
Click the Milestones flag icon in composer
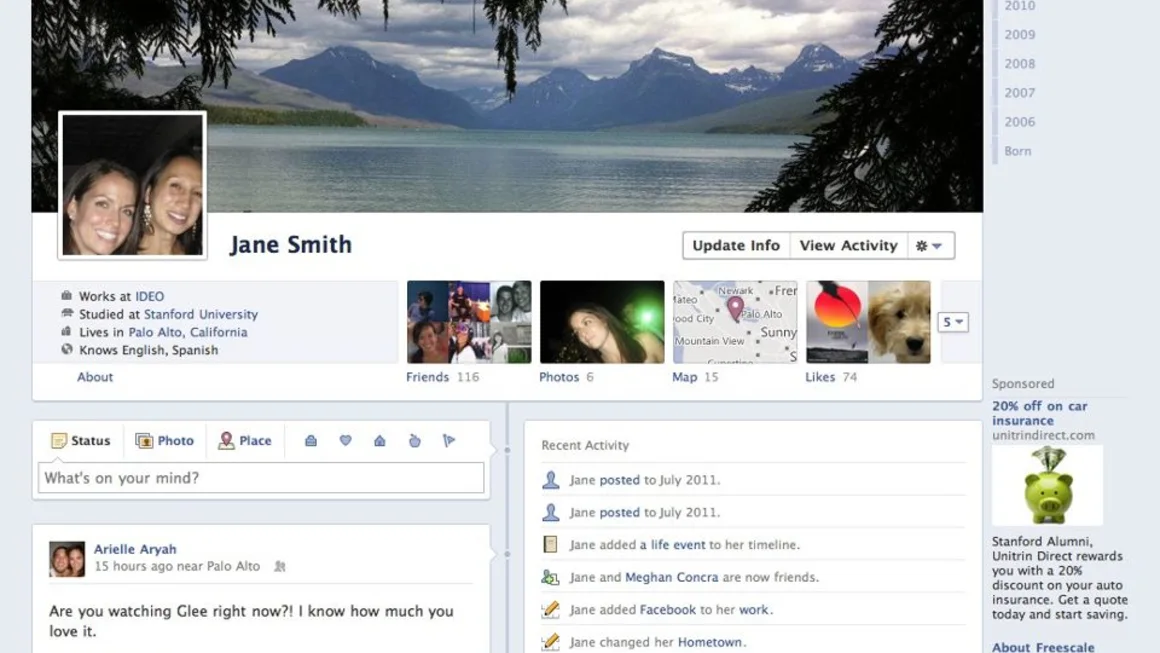[x=448, y=441]
